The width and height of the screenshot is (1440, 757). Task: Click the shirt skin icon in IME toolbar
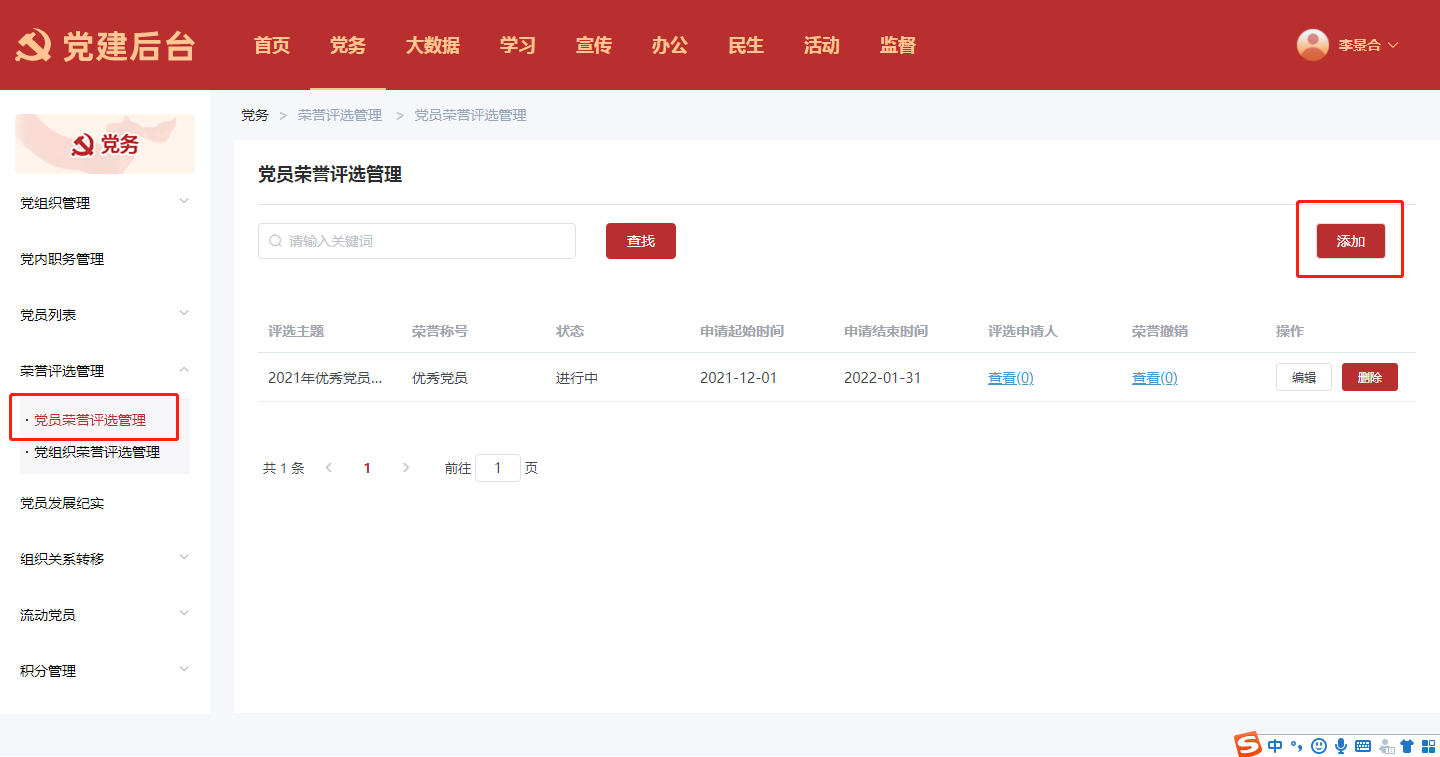[1407, 746]
